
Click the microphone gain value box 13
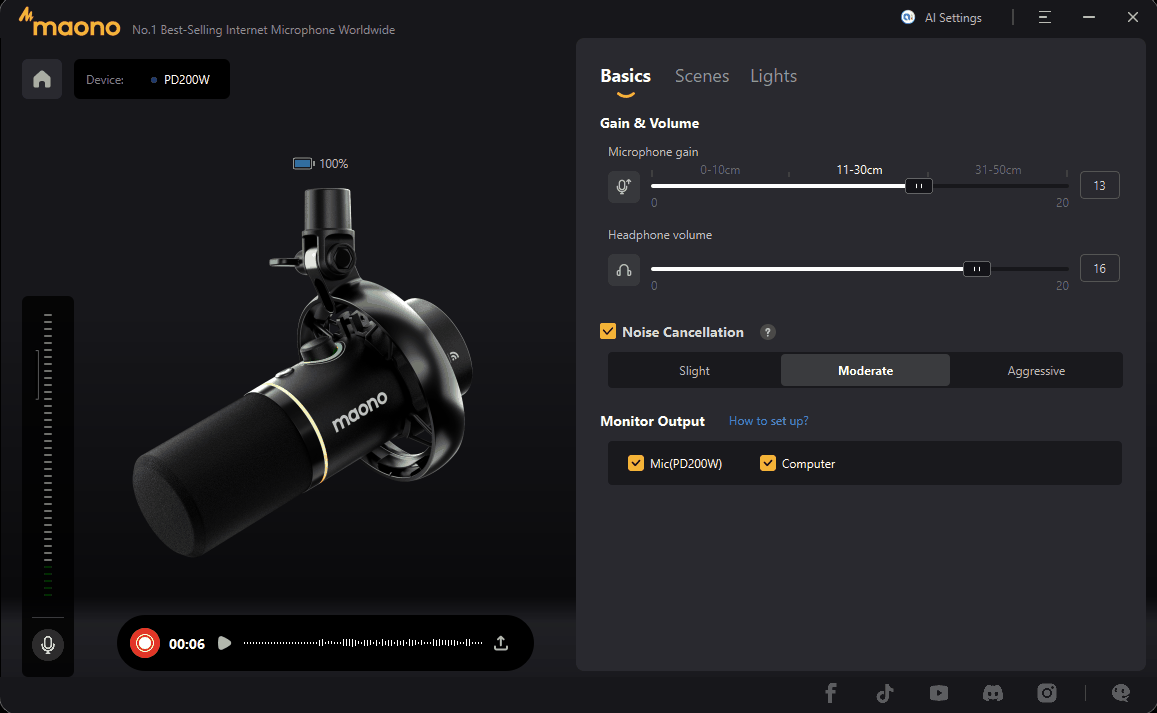pyautogui.click(x=1099, y=185)
